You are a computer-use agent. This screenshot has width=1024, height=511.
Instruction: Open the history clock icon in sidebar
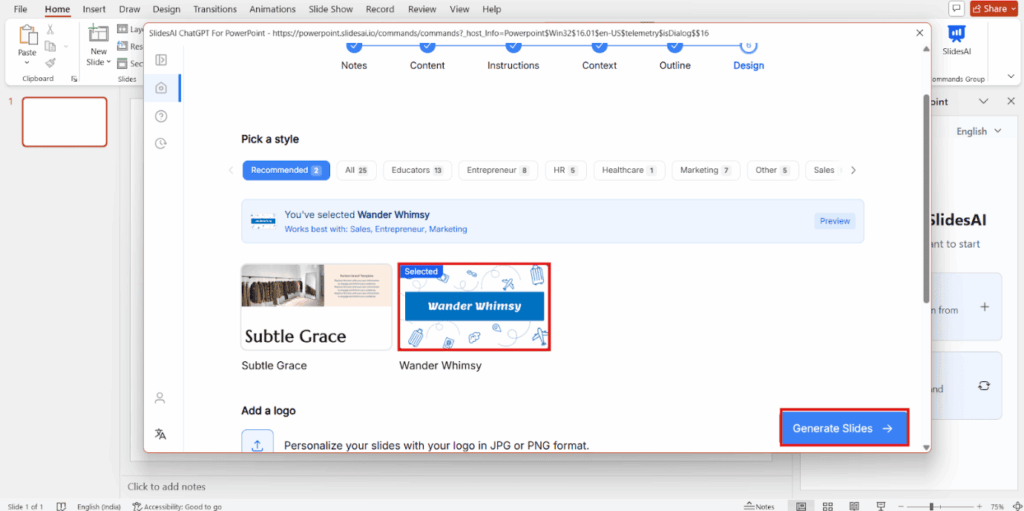click(160, 144)
